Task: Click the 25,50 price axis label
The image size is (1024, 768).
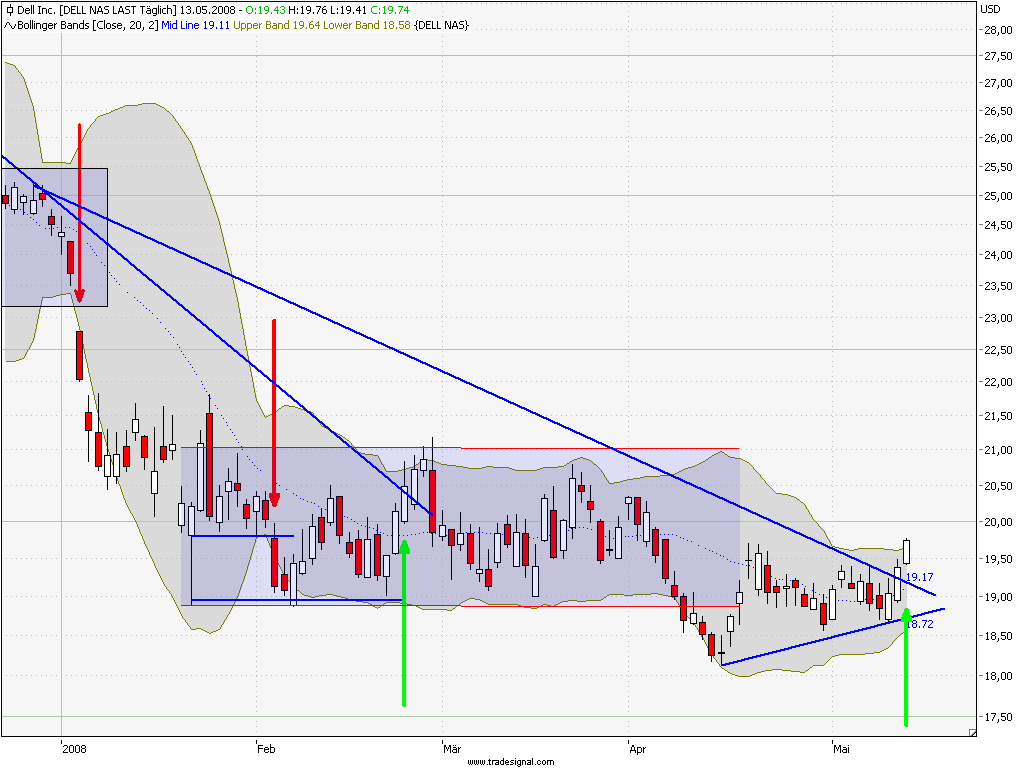Action: coord(998,167)
